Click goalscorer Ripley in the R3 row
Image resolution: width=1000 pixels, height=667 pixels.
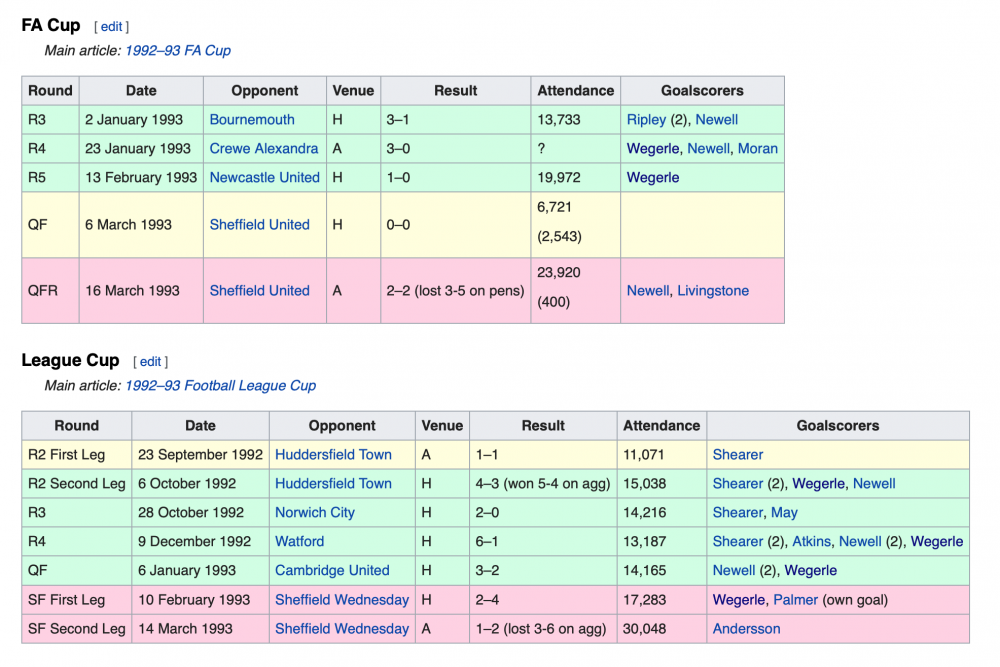(x=646, y=119)
